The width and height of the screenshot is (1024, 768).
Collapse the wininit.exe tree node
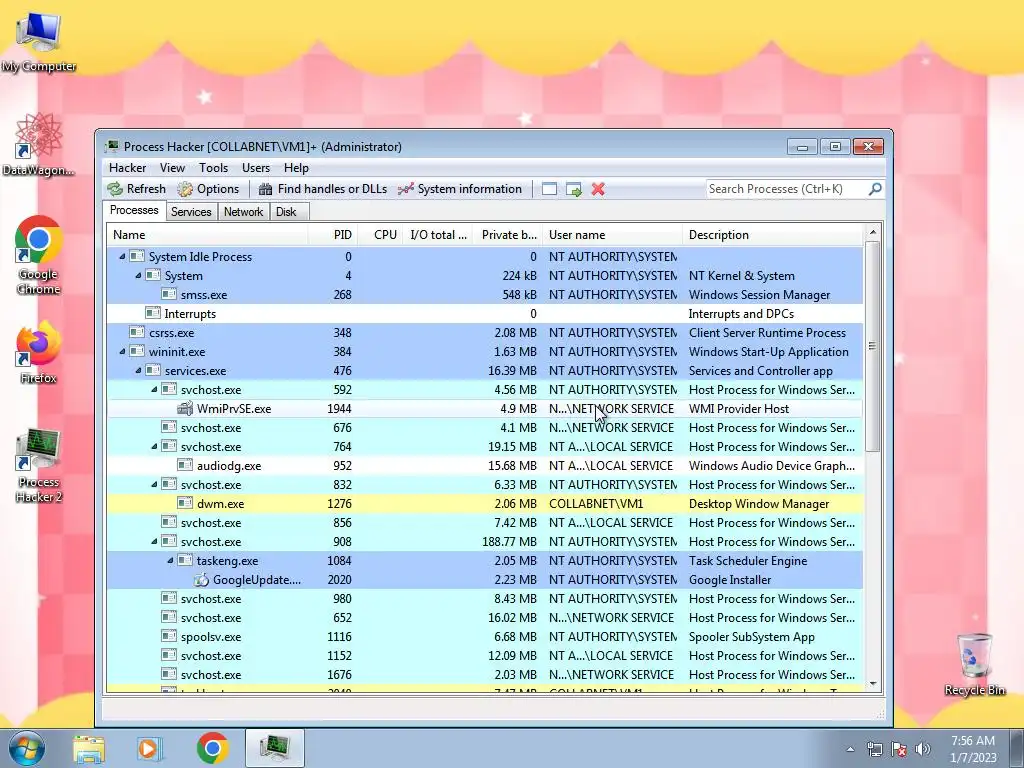pyautogui.click(x=122, y=351)
